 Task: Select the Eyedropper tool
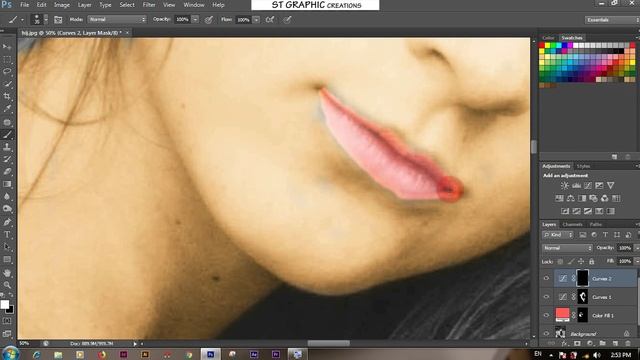click(7, 109)
